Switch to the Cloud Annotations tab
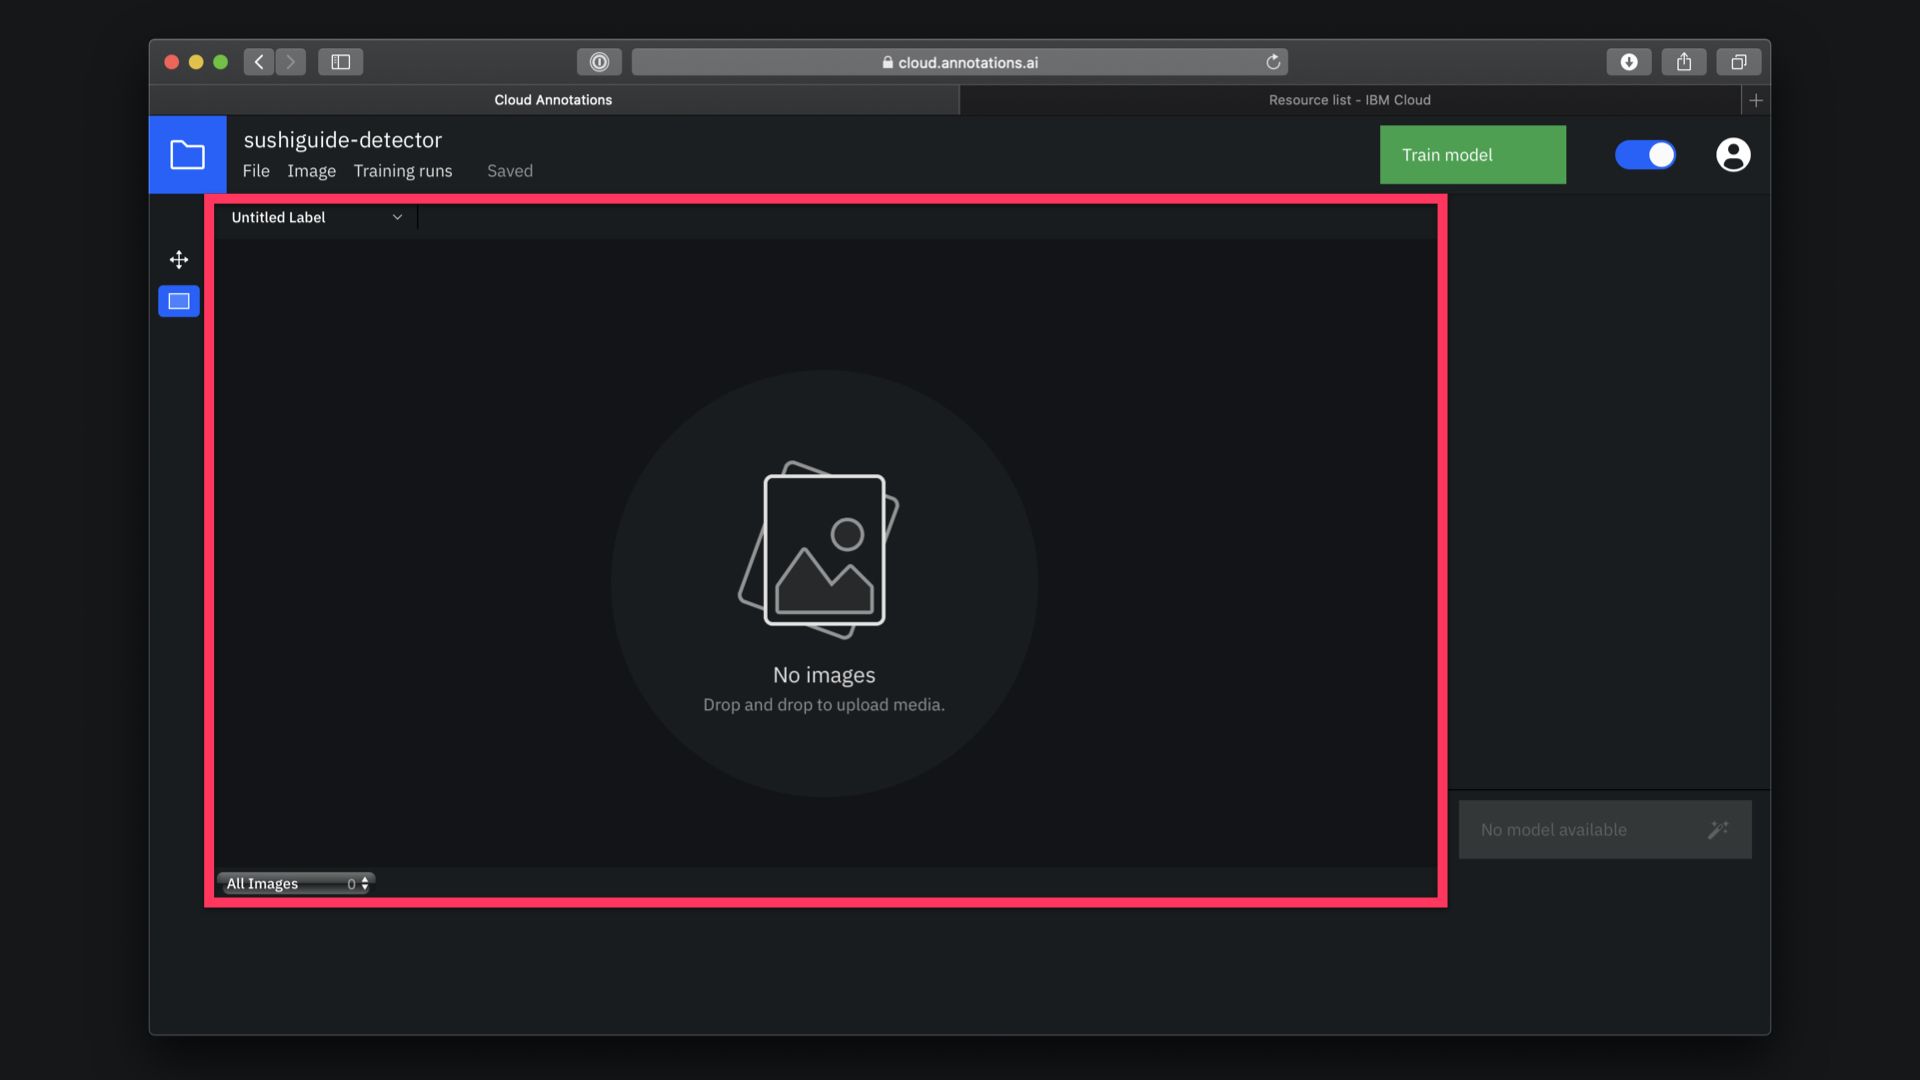 point(554,100)
